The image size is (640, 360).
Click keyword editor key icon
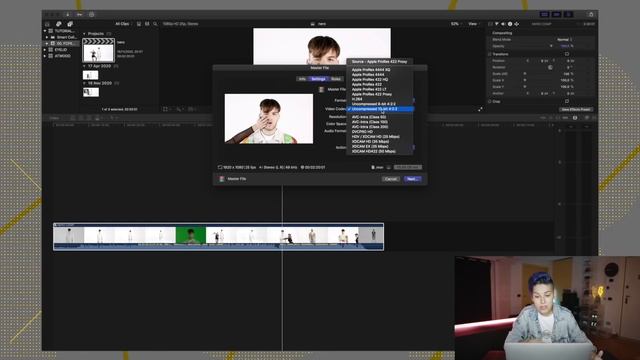tap(80, 14)
